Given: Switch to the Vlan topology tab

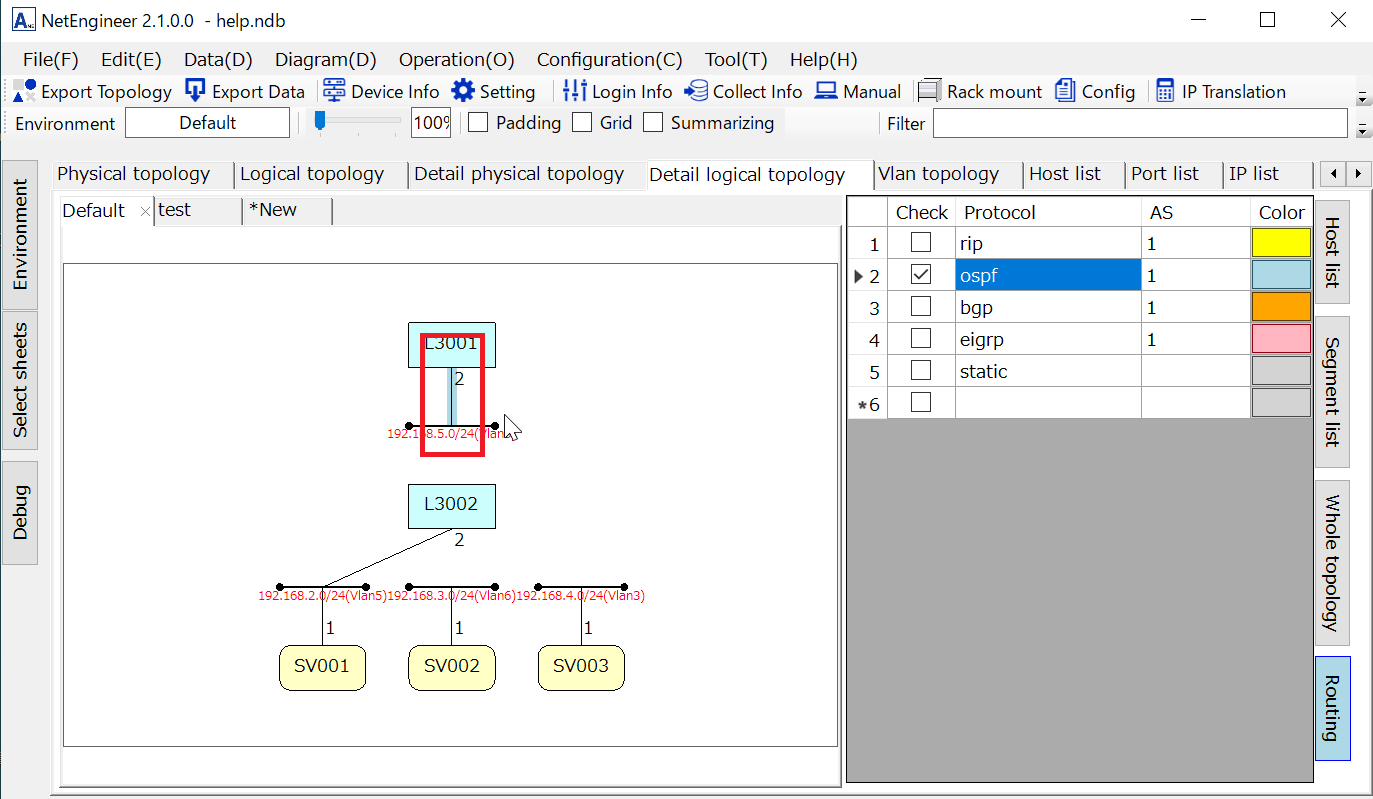Looking at the screenshot, I should point(938,174).
